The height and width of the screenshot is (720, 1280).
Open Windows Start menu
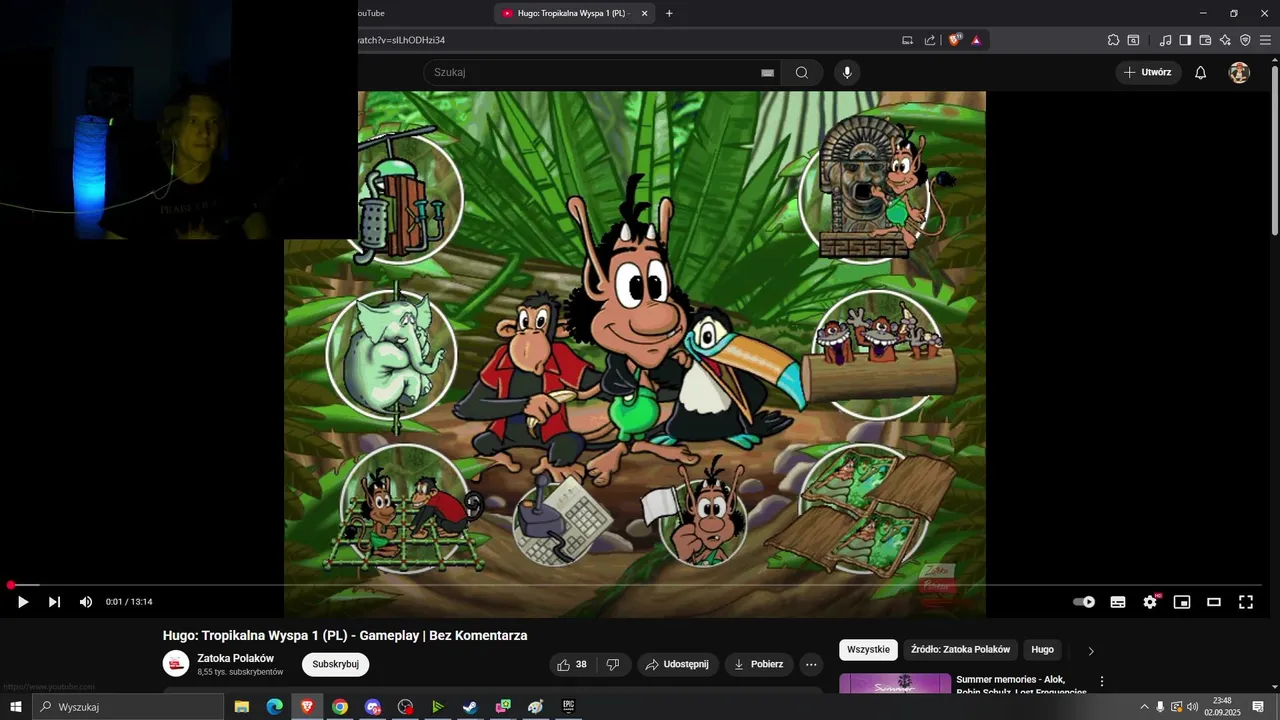click(x=15, y=707)
